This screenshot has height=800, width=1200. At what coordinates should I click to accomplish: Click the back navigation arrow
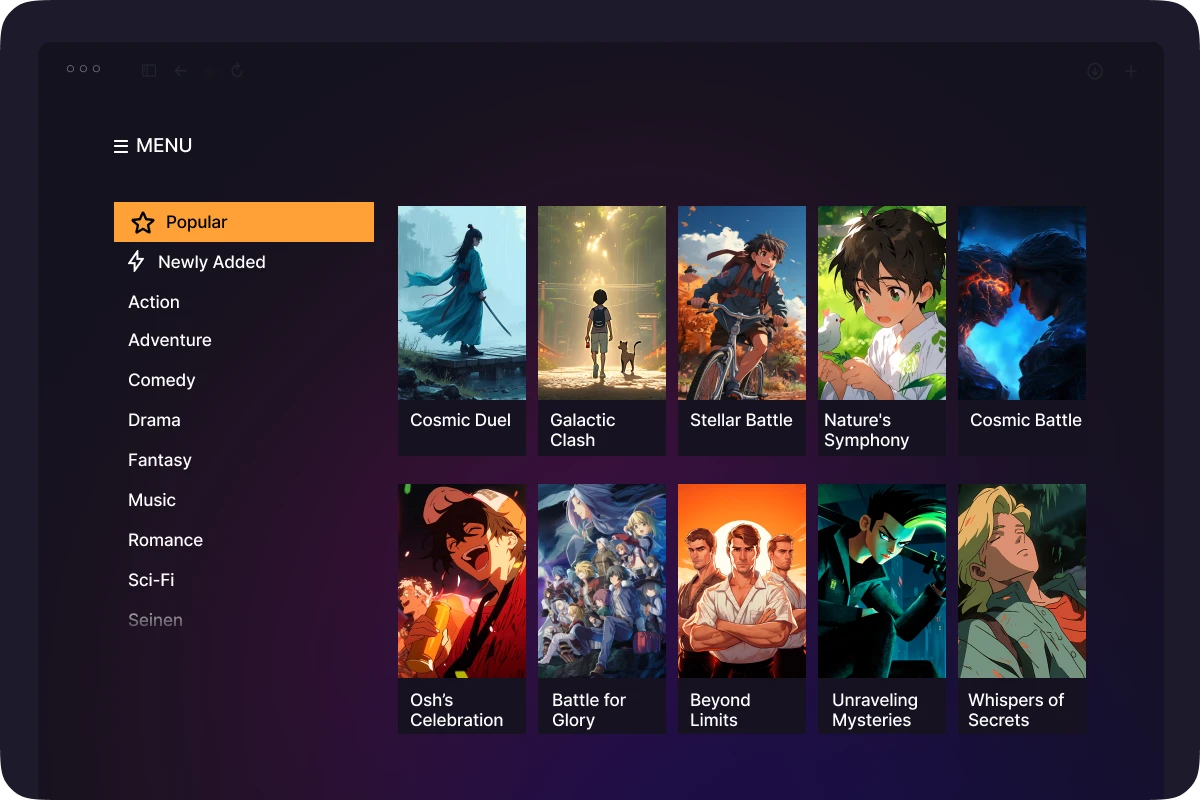180,70
